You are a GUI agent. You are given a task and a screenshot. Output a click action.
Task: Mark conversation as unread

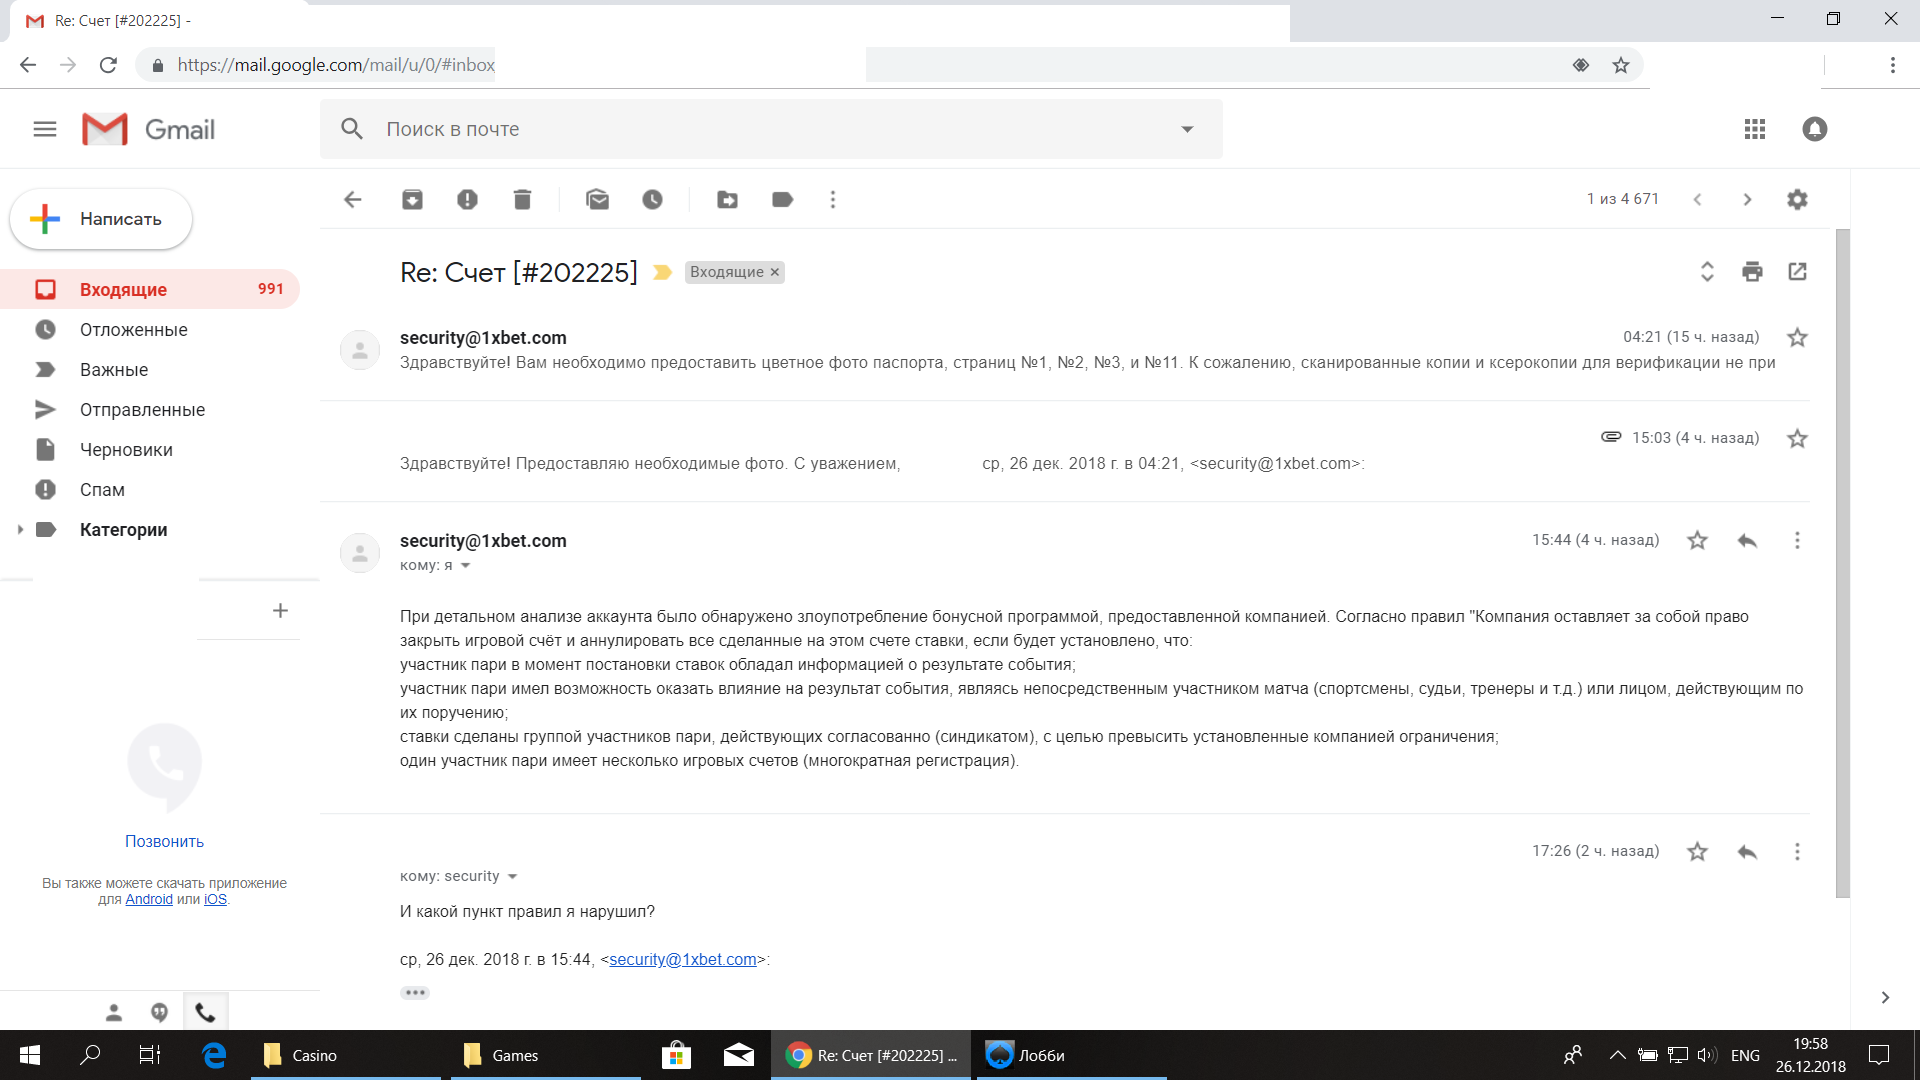coord(598,199)
